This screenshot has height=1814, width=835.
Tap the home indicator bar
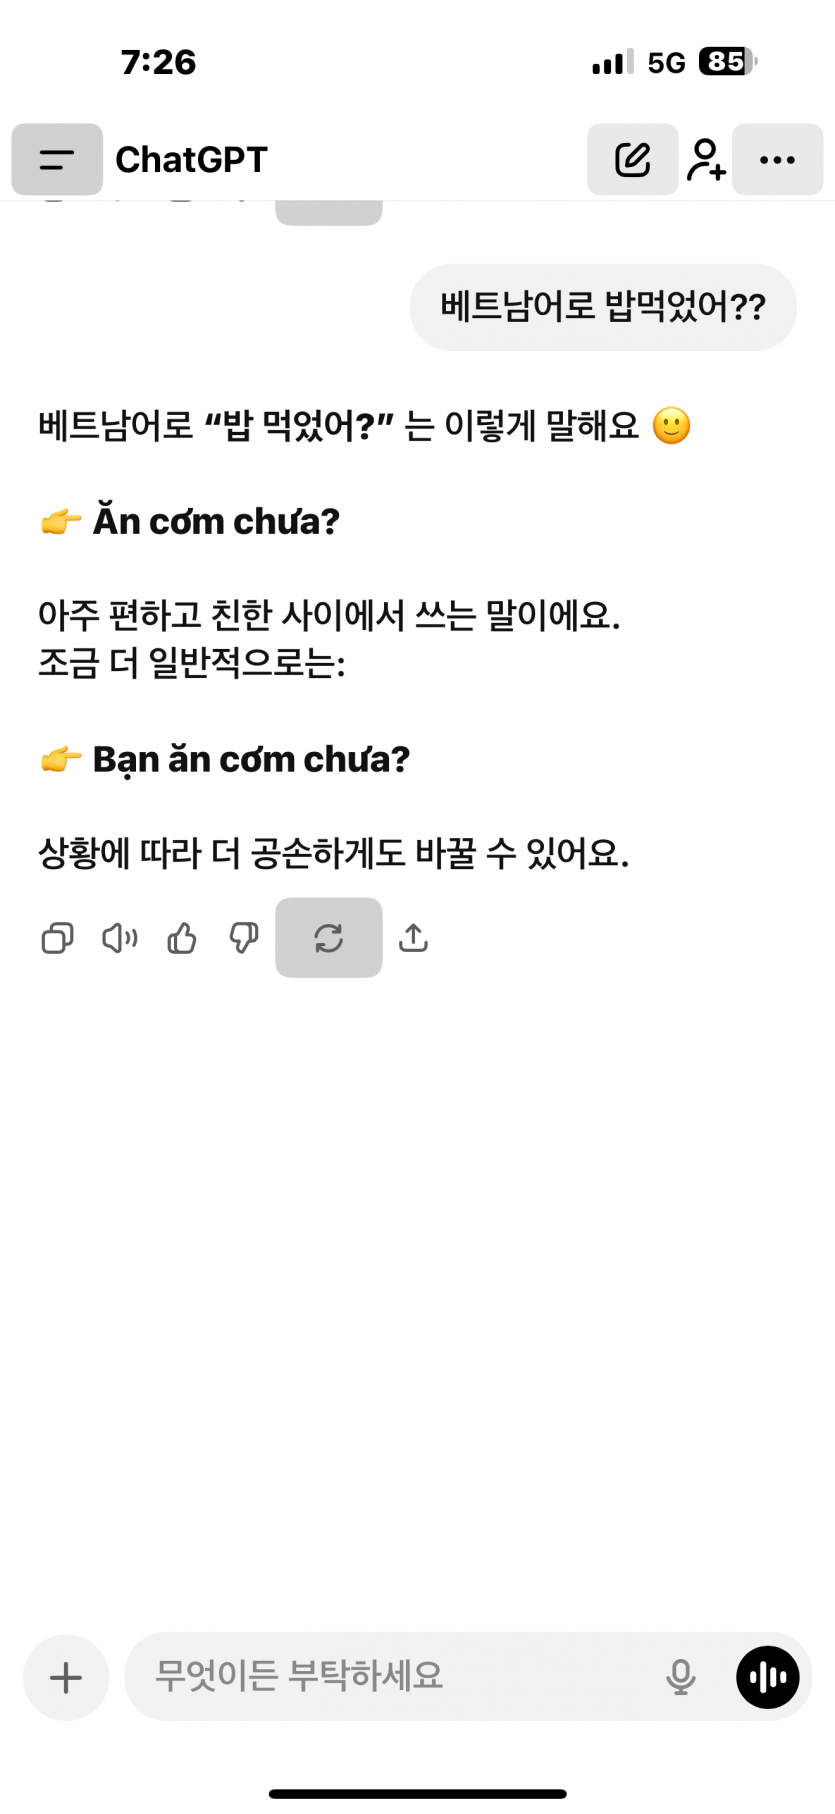[x=418, y=1794]
